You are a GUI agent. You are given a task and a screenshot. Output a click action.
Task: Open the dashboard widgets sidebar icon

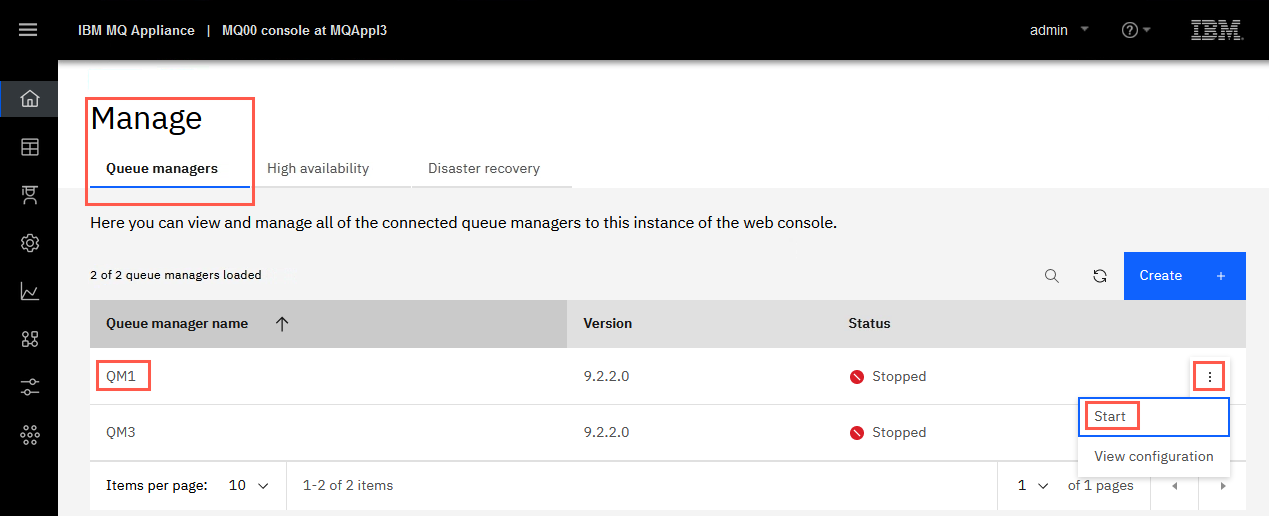coord(29,339)
